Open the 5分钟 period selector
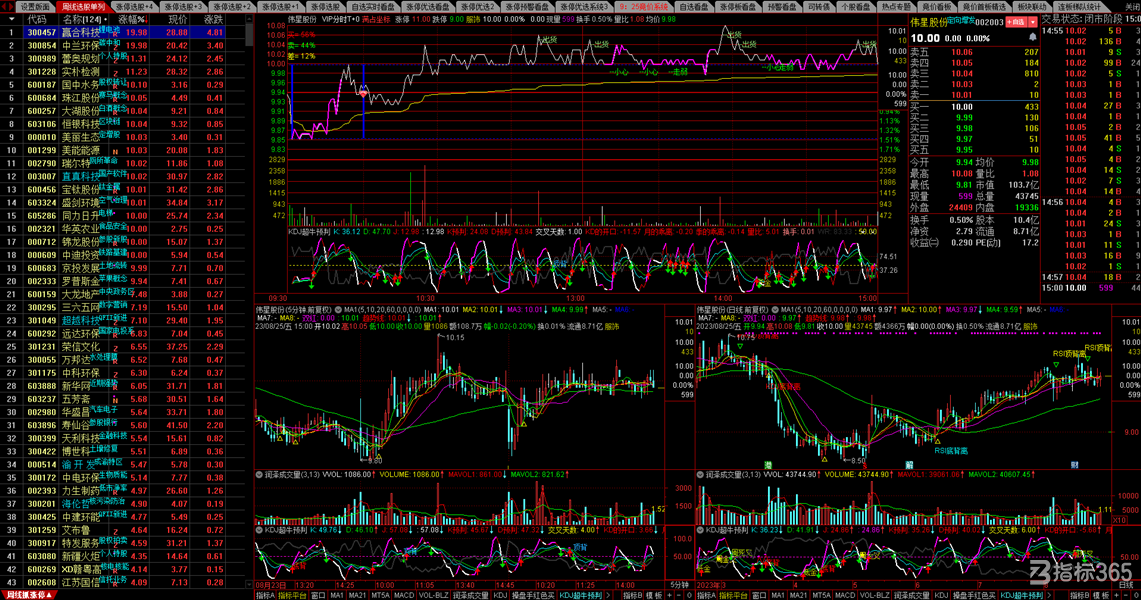The height and width of the screenshot is (600, 1141). coord(678,585)
